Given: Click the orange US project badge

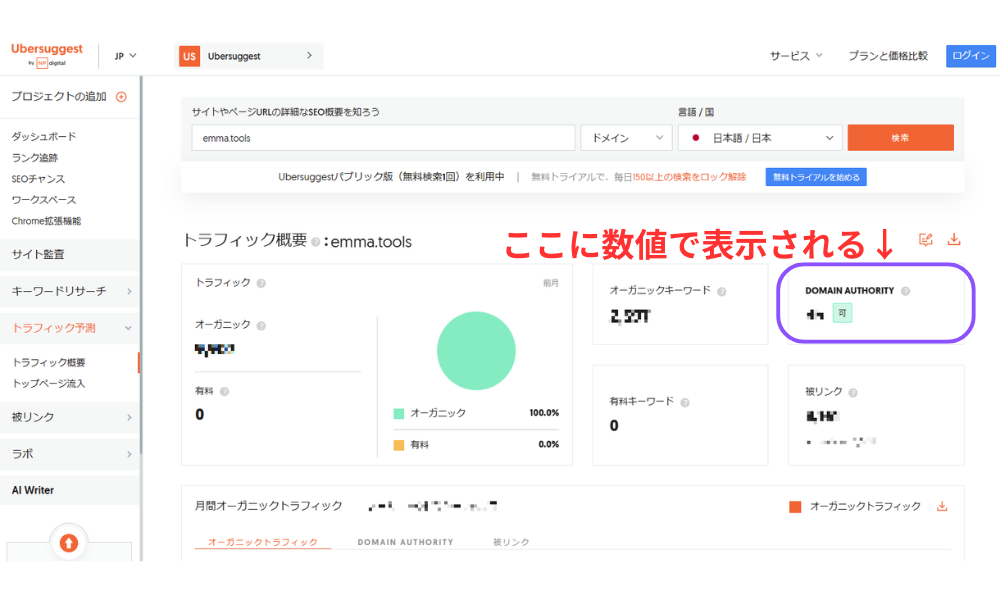Looking at the screenshot, I should tap(189, 56).
